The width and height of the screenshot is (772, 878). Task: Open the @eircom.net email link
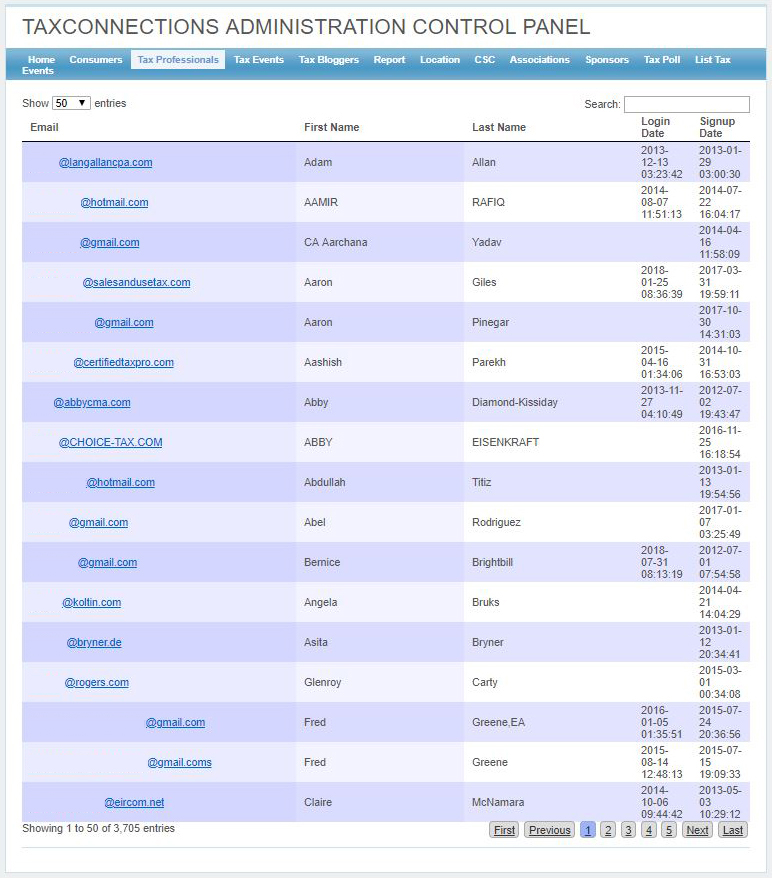[x=134, y=802]
